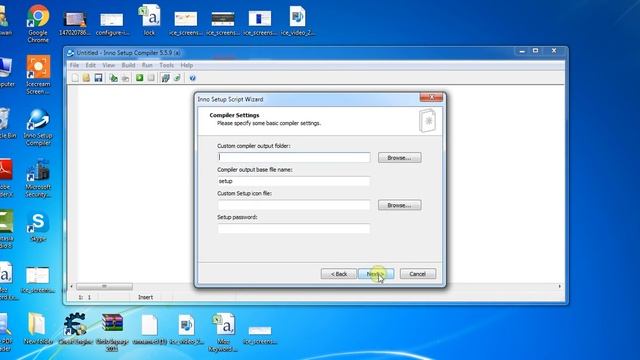Select the Cheat Engine desktop icon
This screenshot has width=640, height=360.
click(x=75, y=329)
